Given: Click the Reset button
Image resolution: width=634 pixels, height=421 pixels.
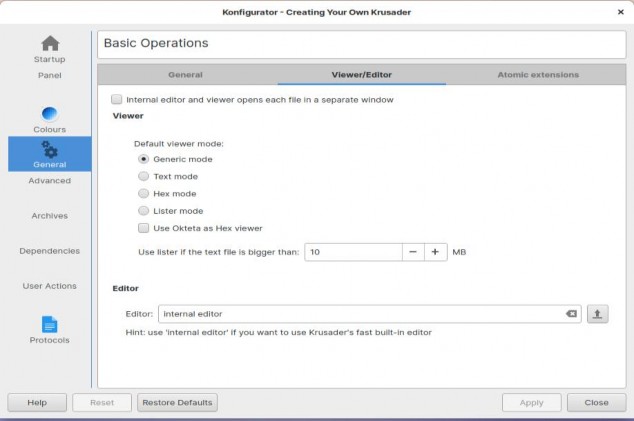Looking at the screenshot, I should 102,402.
